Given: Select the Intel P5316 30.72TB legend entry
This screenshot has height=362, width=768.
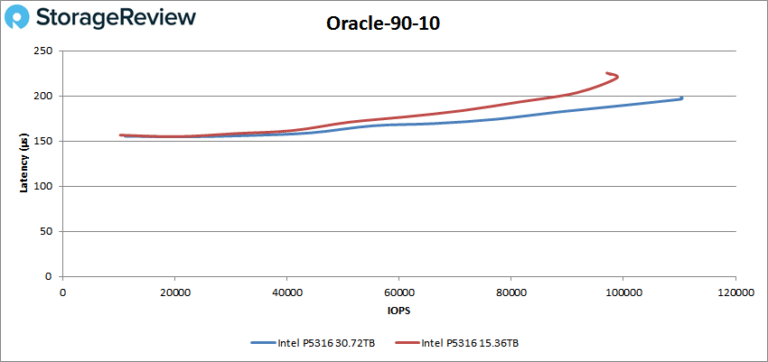Looking at the screenshot, I should point(313,343).
